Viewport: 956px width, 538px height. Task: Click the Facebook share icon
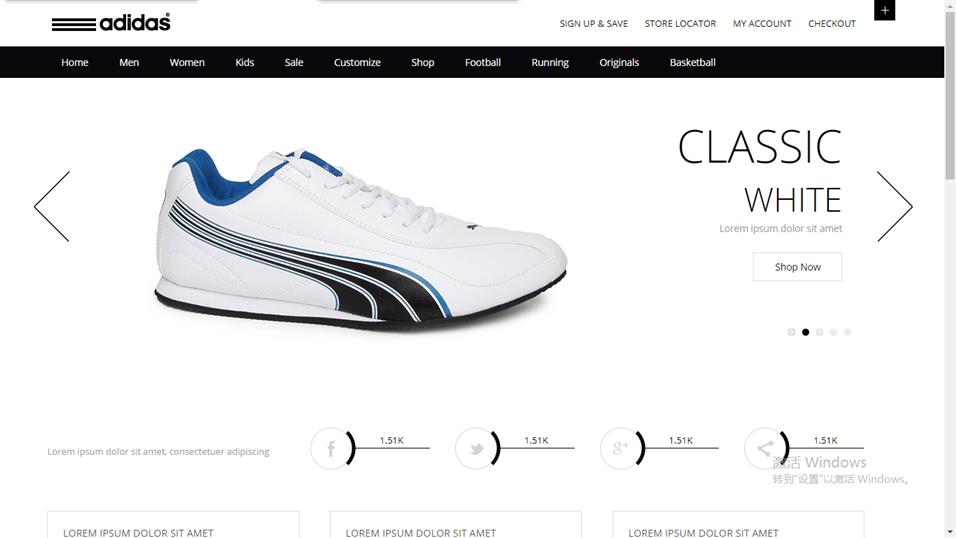[x=330, y=448]
